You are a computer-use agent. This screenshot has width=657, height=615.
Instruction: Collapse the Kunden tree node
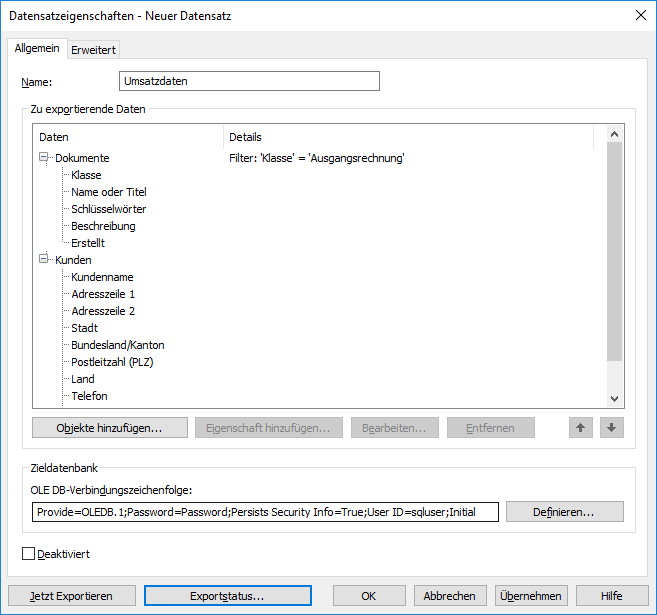(x=43, y=260)
